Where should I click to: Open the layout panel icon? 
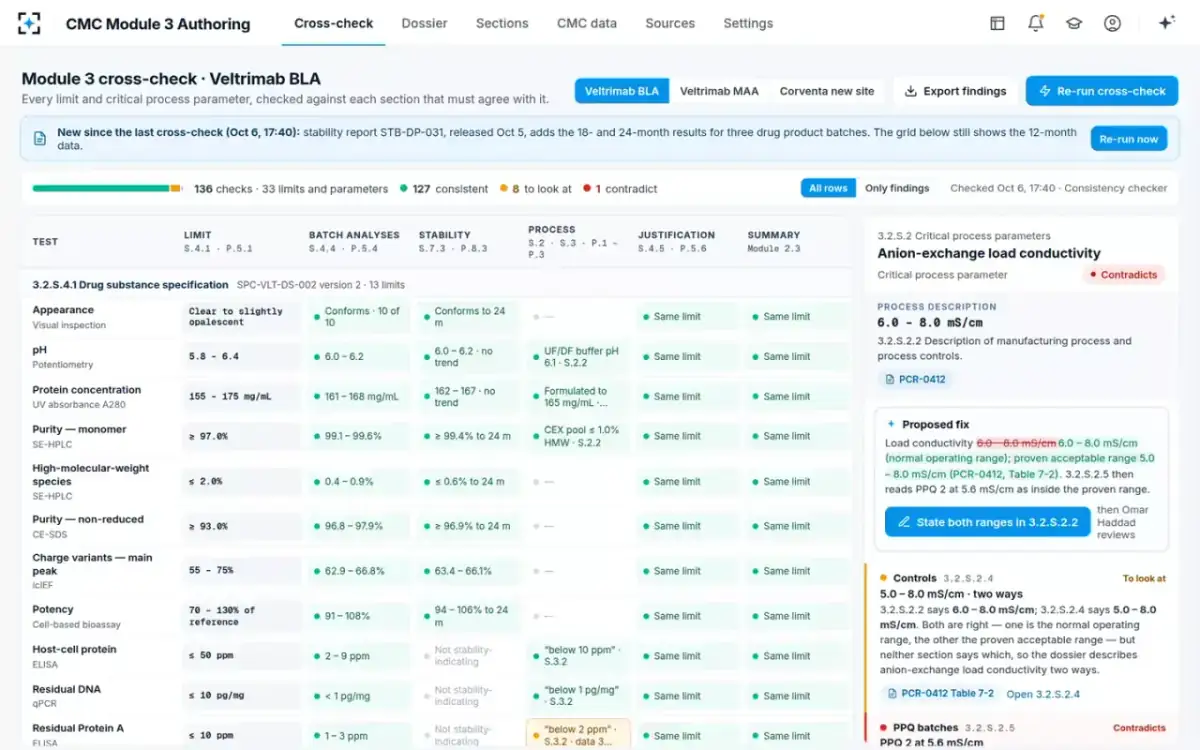[997, 23]
